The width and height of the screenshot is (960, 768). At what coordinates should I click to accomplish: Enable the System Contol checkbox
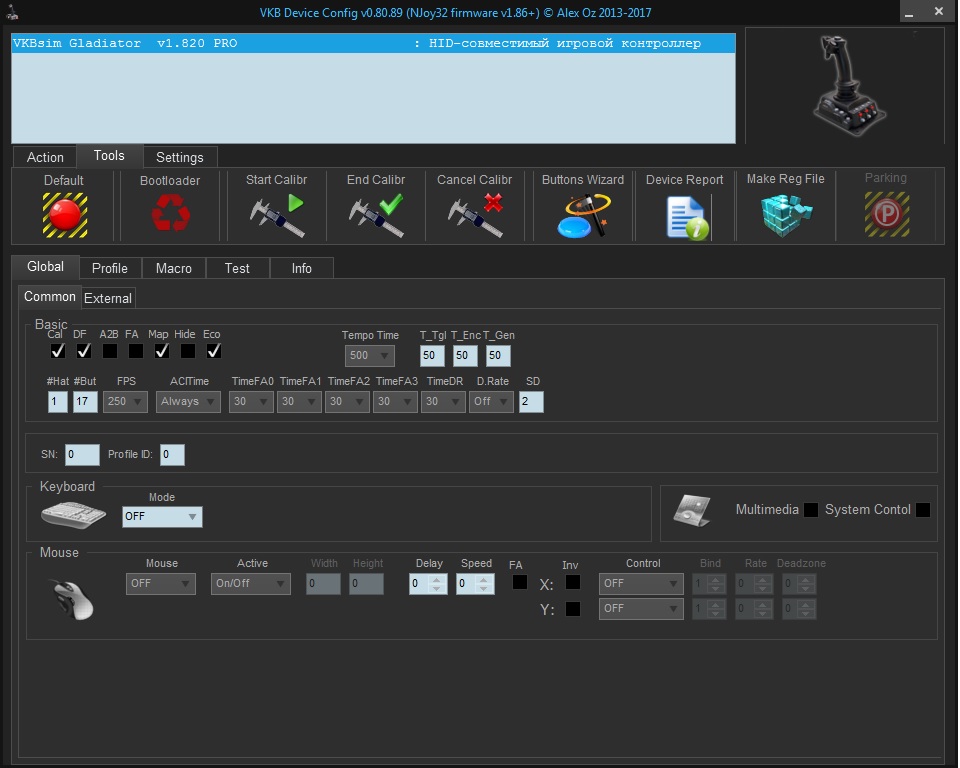(923, 510)
